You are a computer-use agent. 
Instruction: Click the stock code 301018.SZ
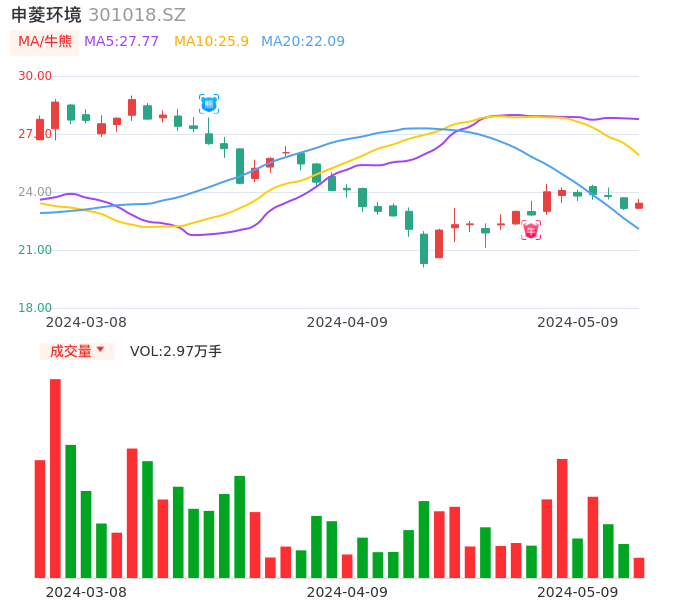tap(137, 15)
